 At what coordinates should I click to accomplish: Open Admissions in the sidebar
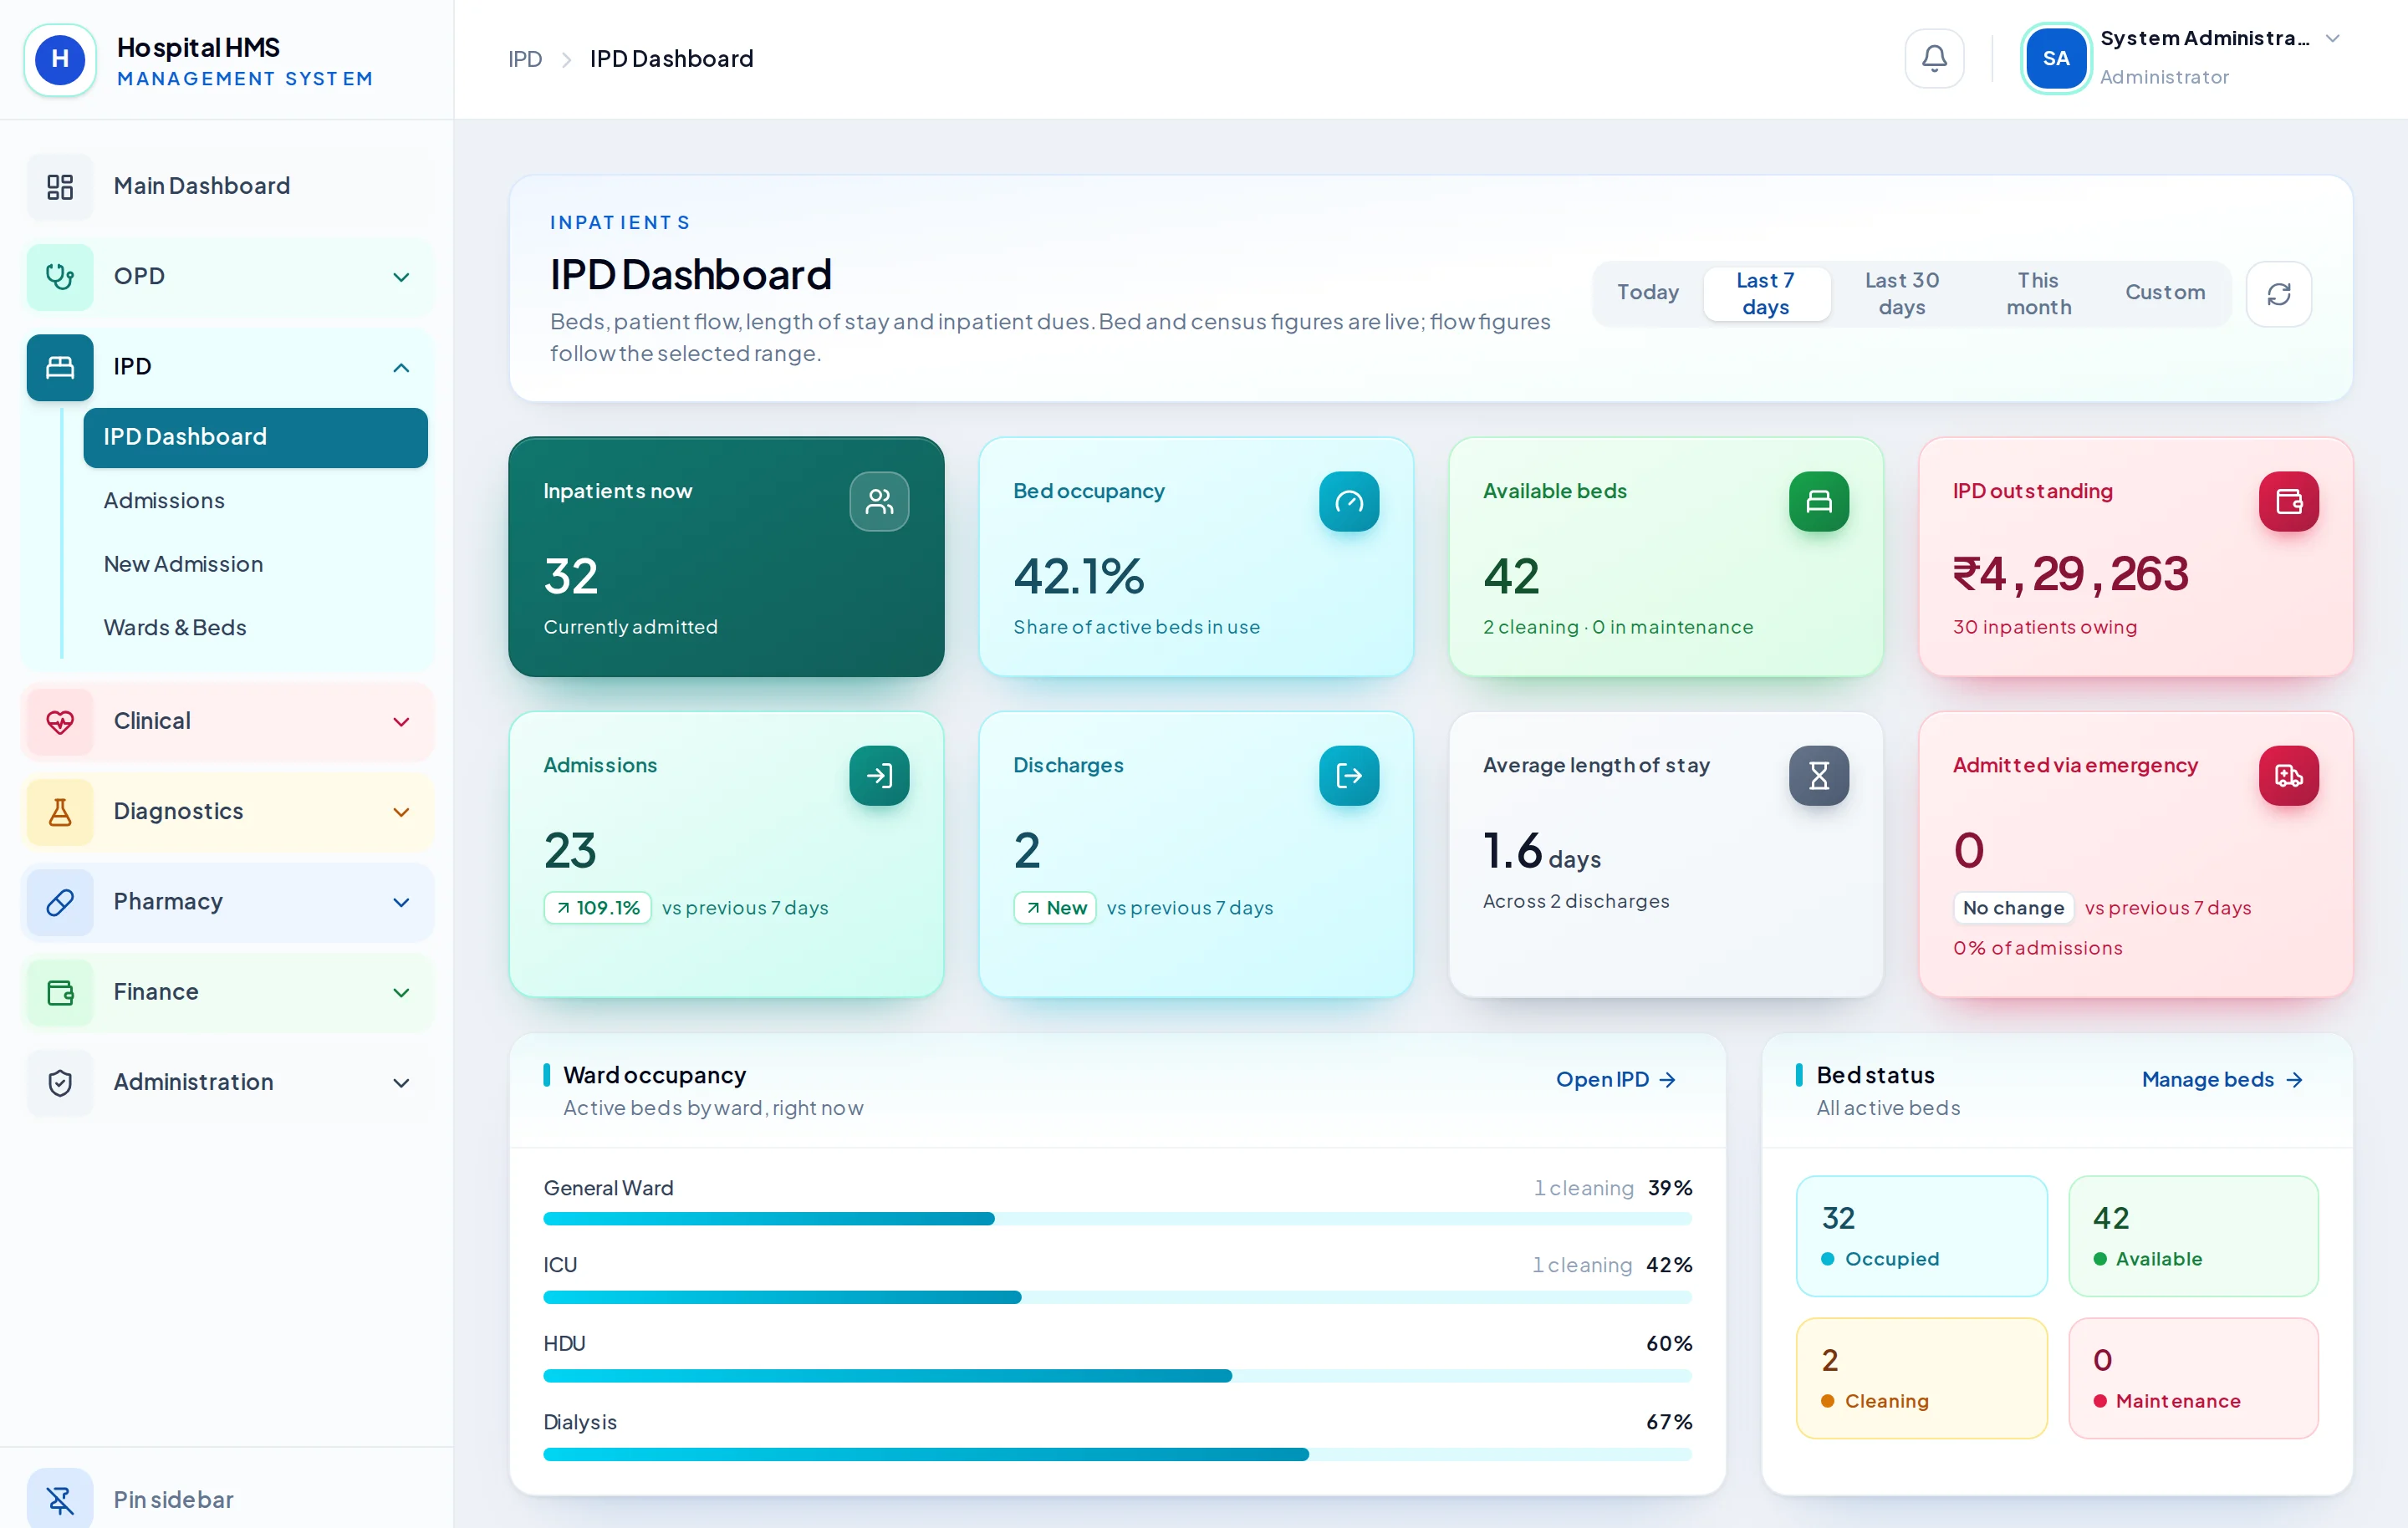click(x=255, y=500)
